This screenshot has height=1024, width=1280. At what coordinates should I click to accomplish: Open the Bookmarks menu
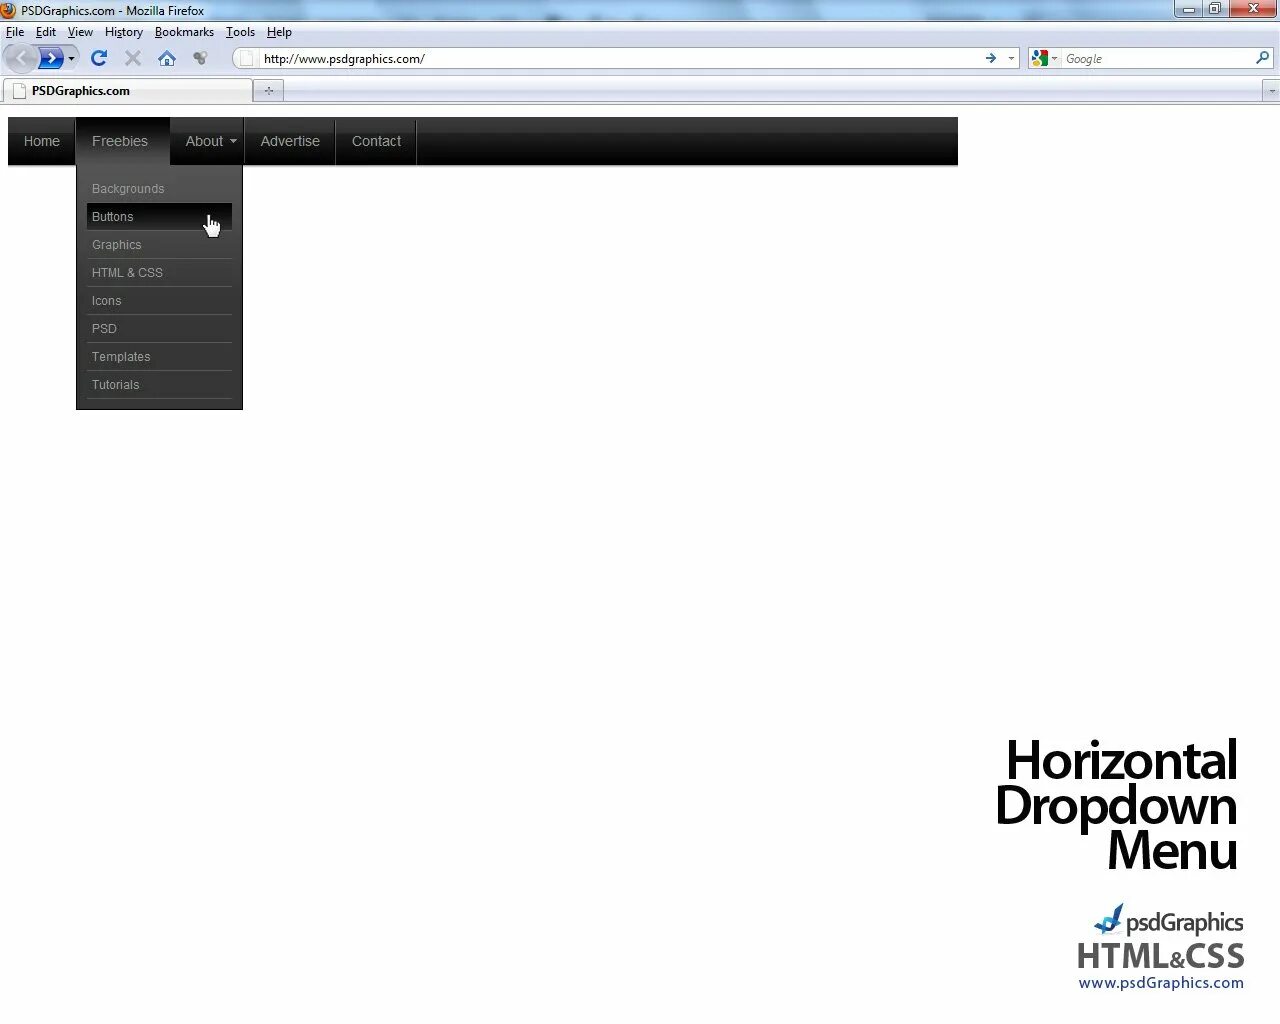pos(184,32)
